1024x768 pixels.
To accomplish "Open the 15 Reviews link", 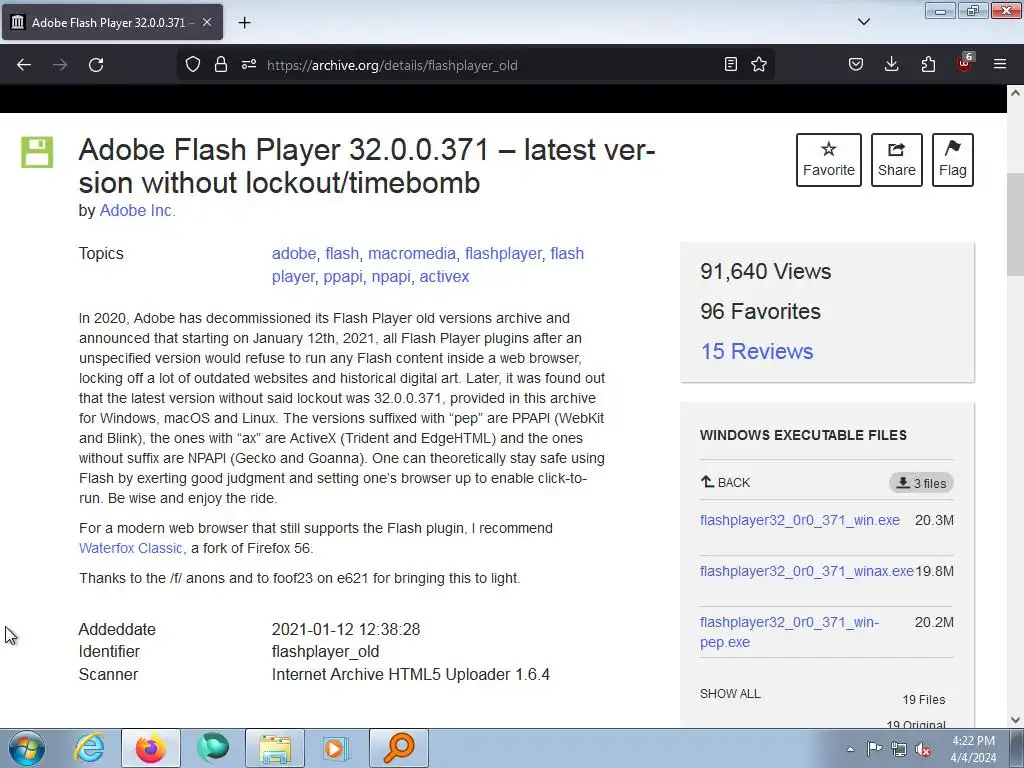I will [757, 351].
